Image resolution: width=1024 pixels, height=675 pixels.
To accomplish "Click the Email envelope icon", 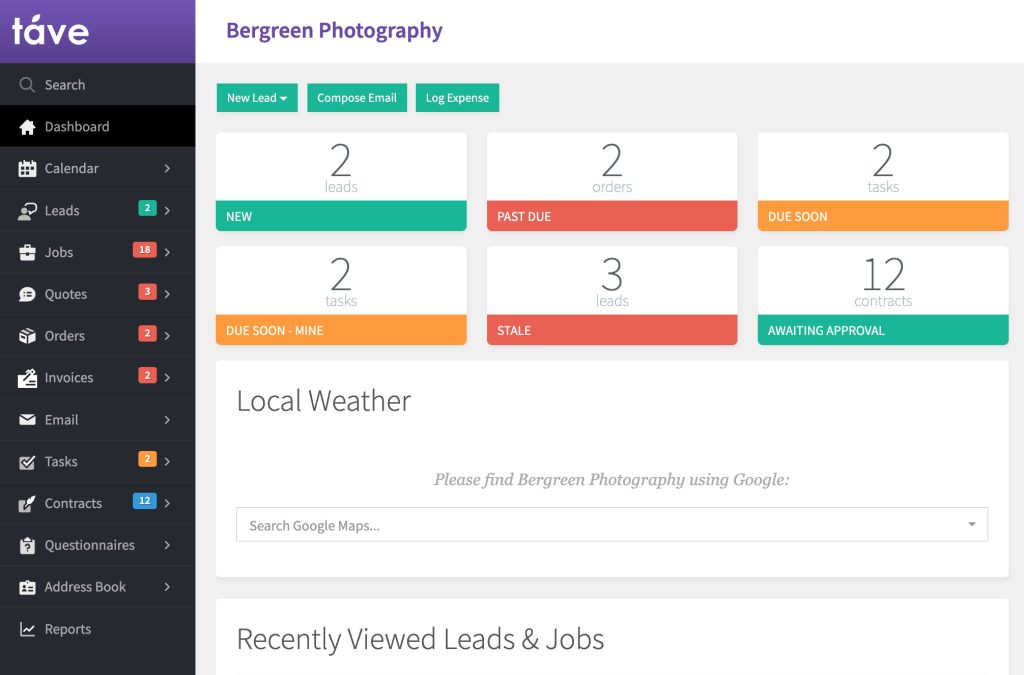I will 27,420.
